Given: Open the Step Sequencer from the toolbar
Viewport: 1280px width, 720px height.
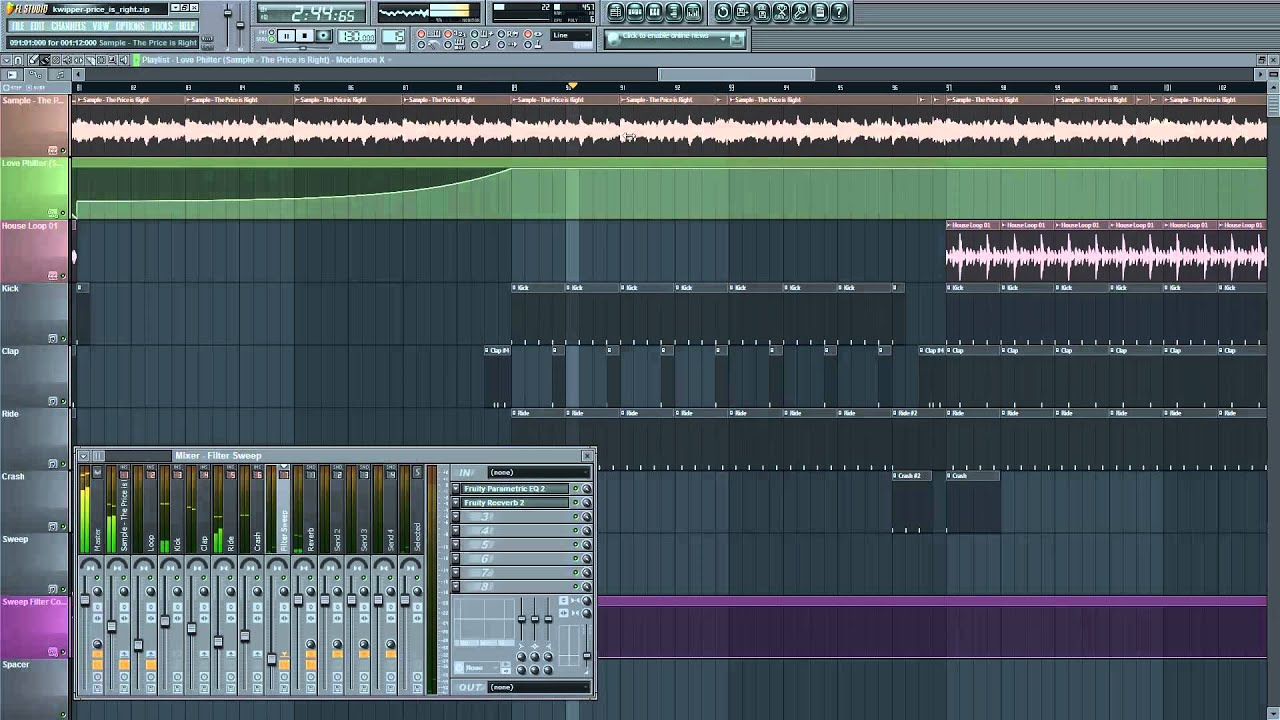Looking at the screenshot, I should coord(635,12).
